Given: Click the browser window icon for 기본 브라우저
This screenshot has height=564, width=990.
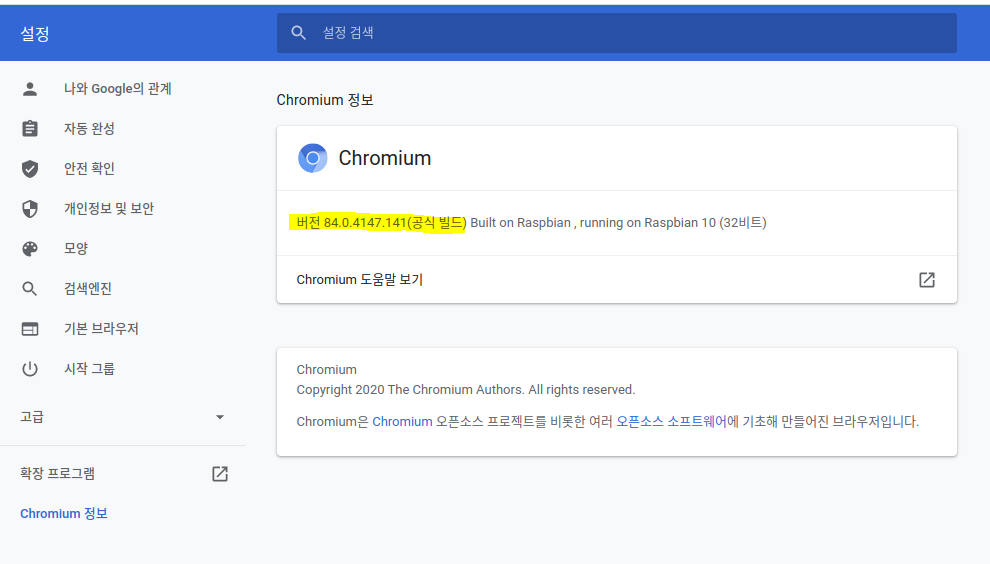Looking at the screenshot, I should coord(30,329).
